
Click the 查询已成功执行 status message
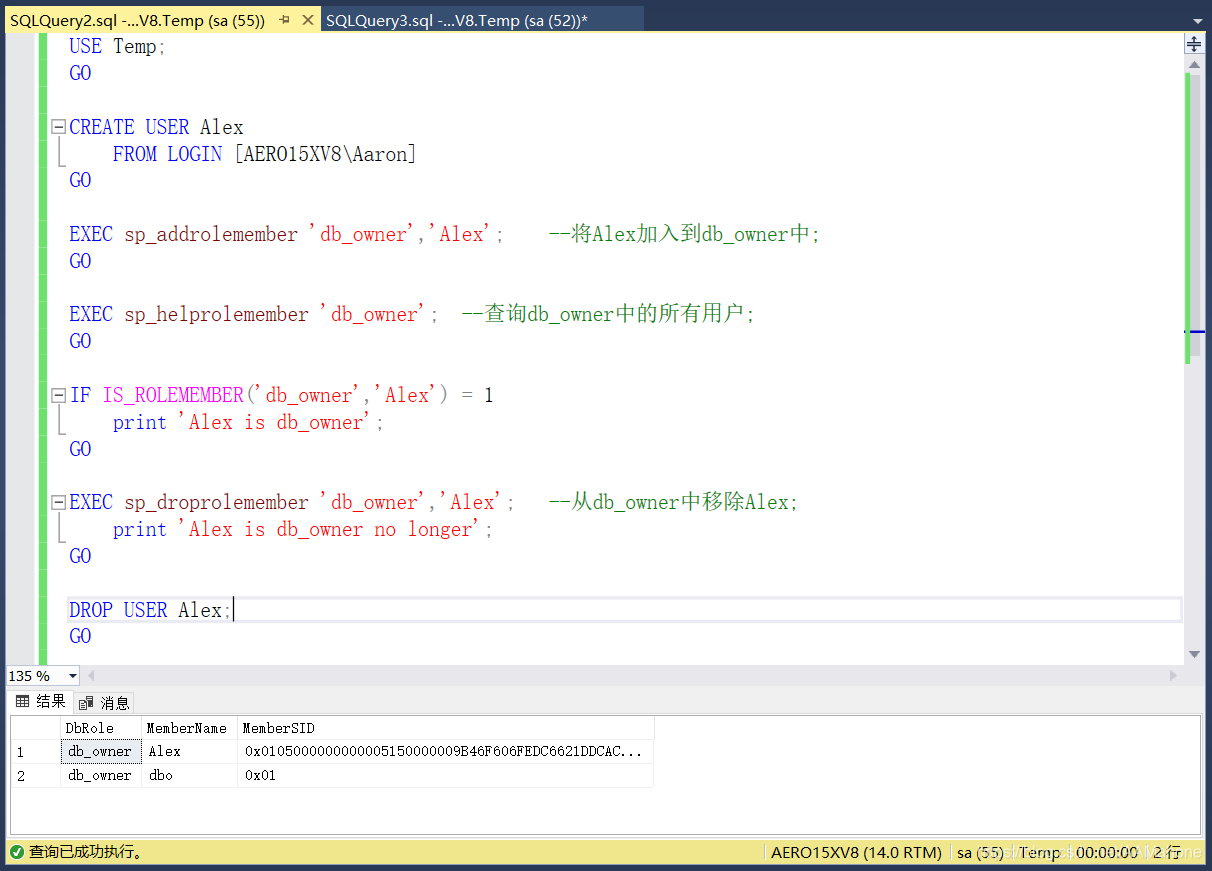pos(86,852)
